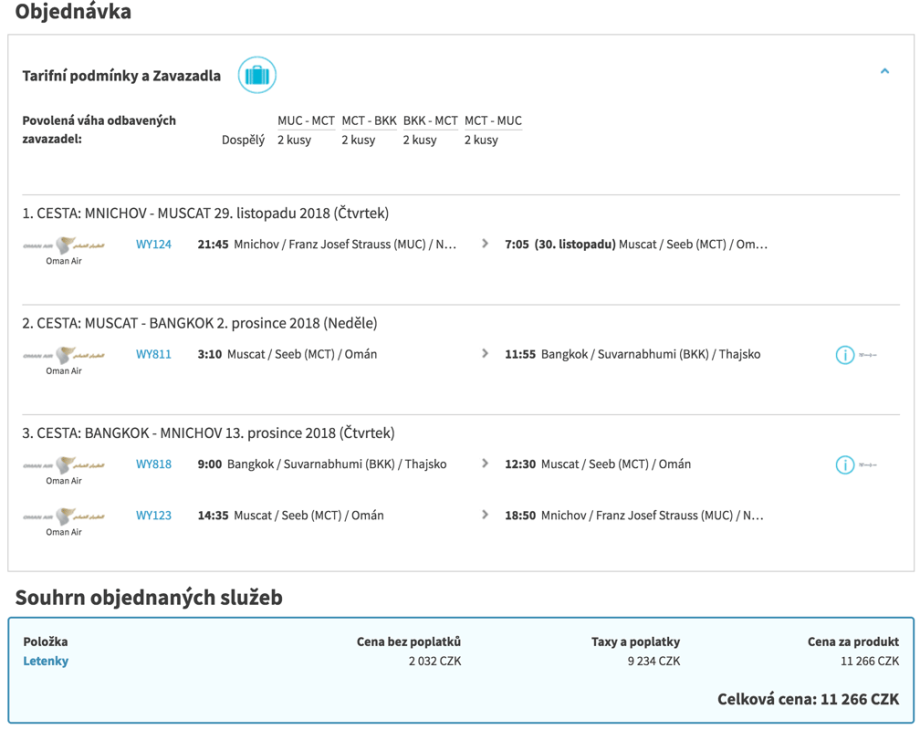This screenshot has height=730, width=920.
Task: Select BKK - MCT baggage column header
Action: 430,121
